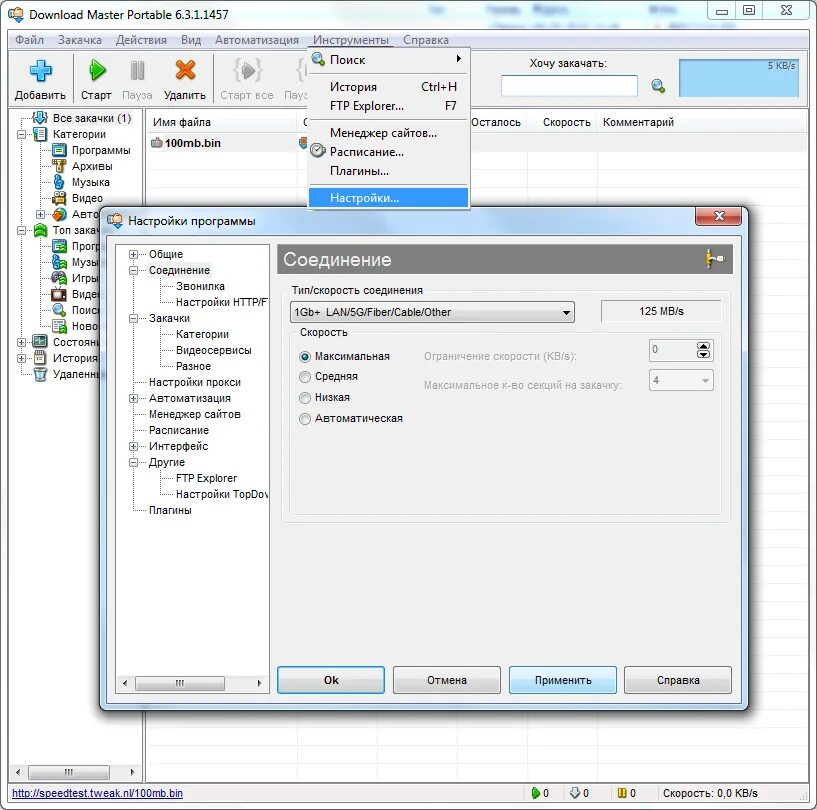
Task: Collapse the Другие settings node
Action: click(x=133, y=463)
